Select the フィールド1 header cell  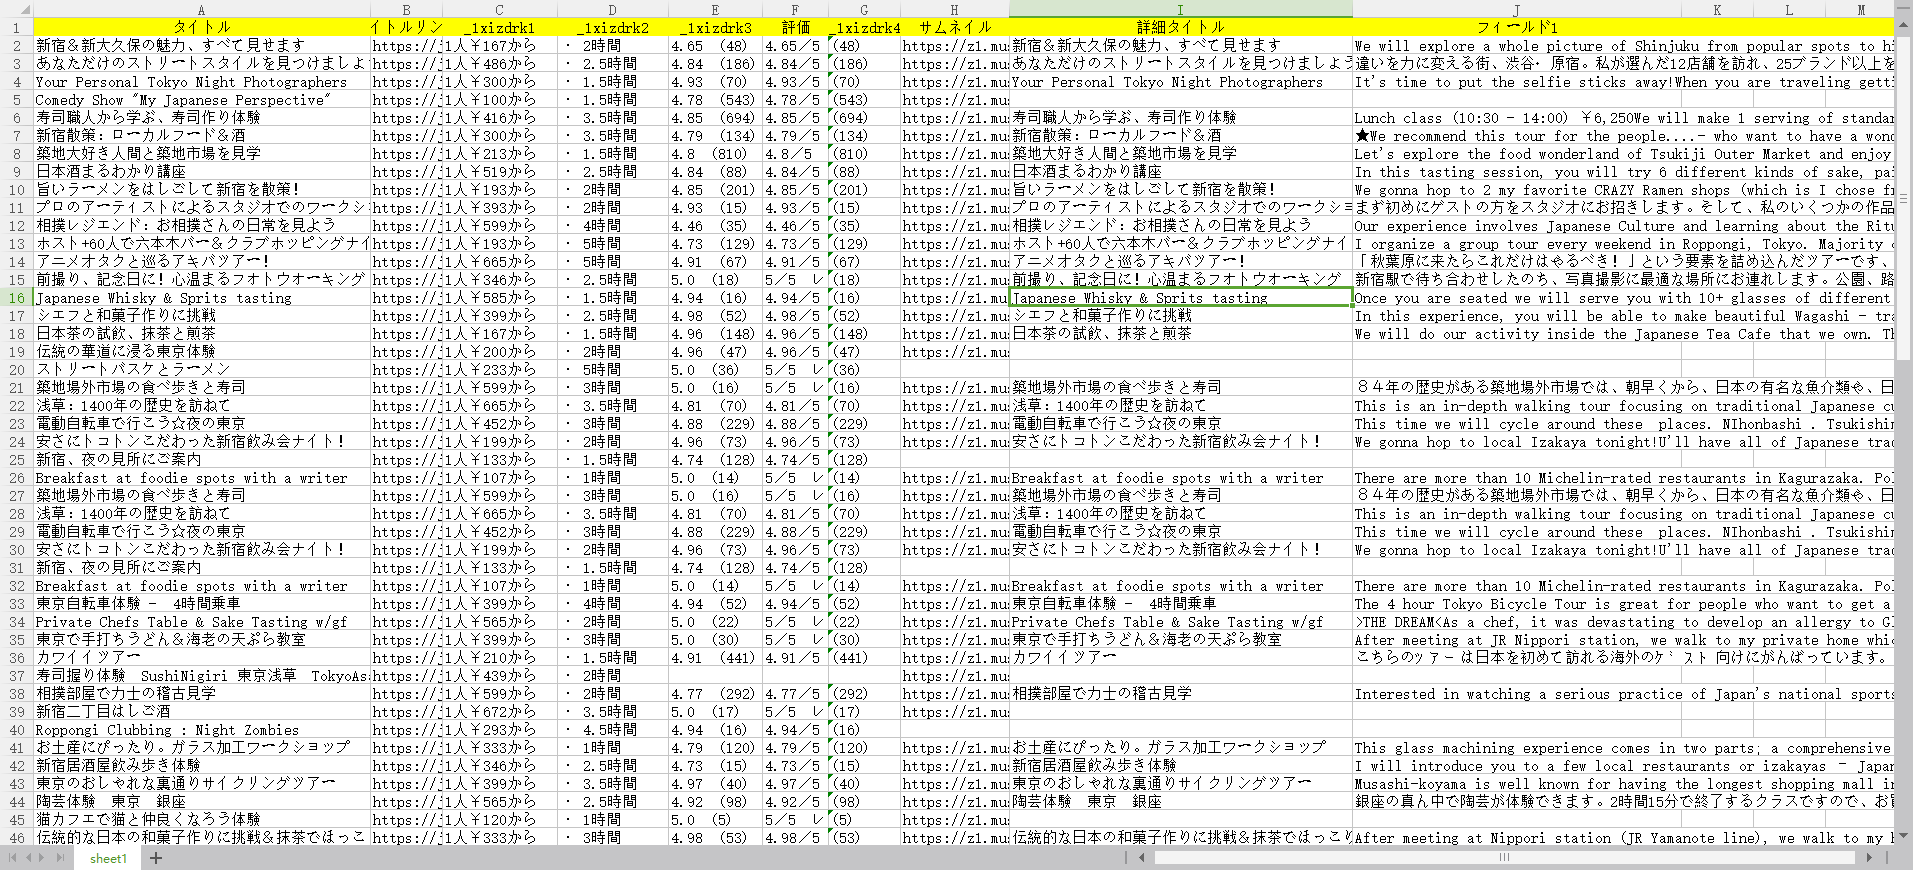[1516, 27]
